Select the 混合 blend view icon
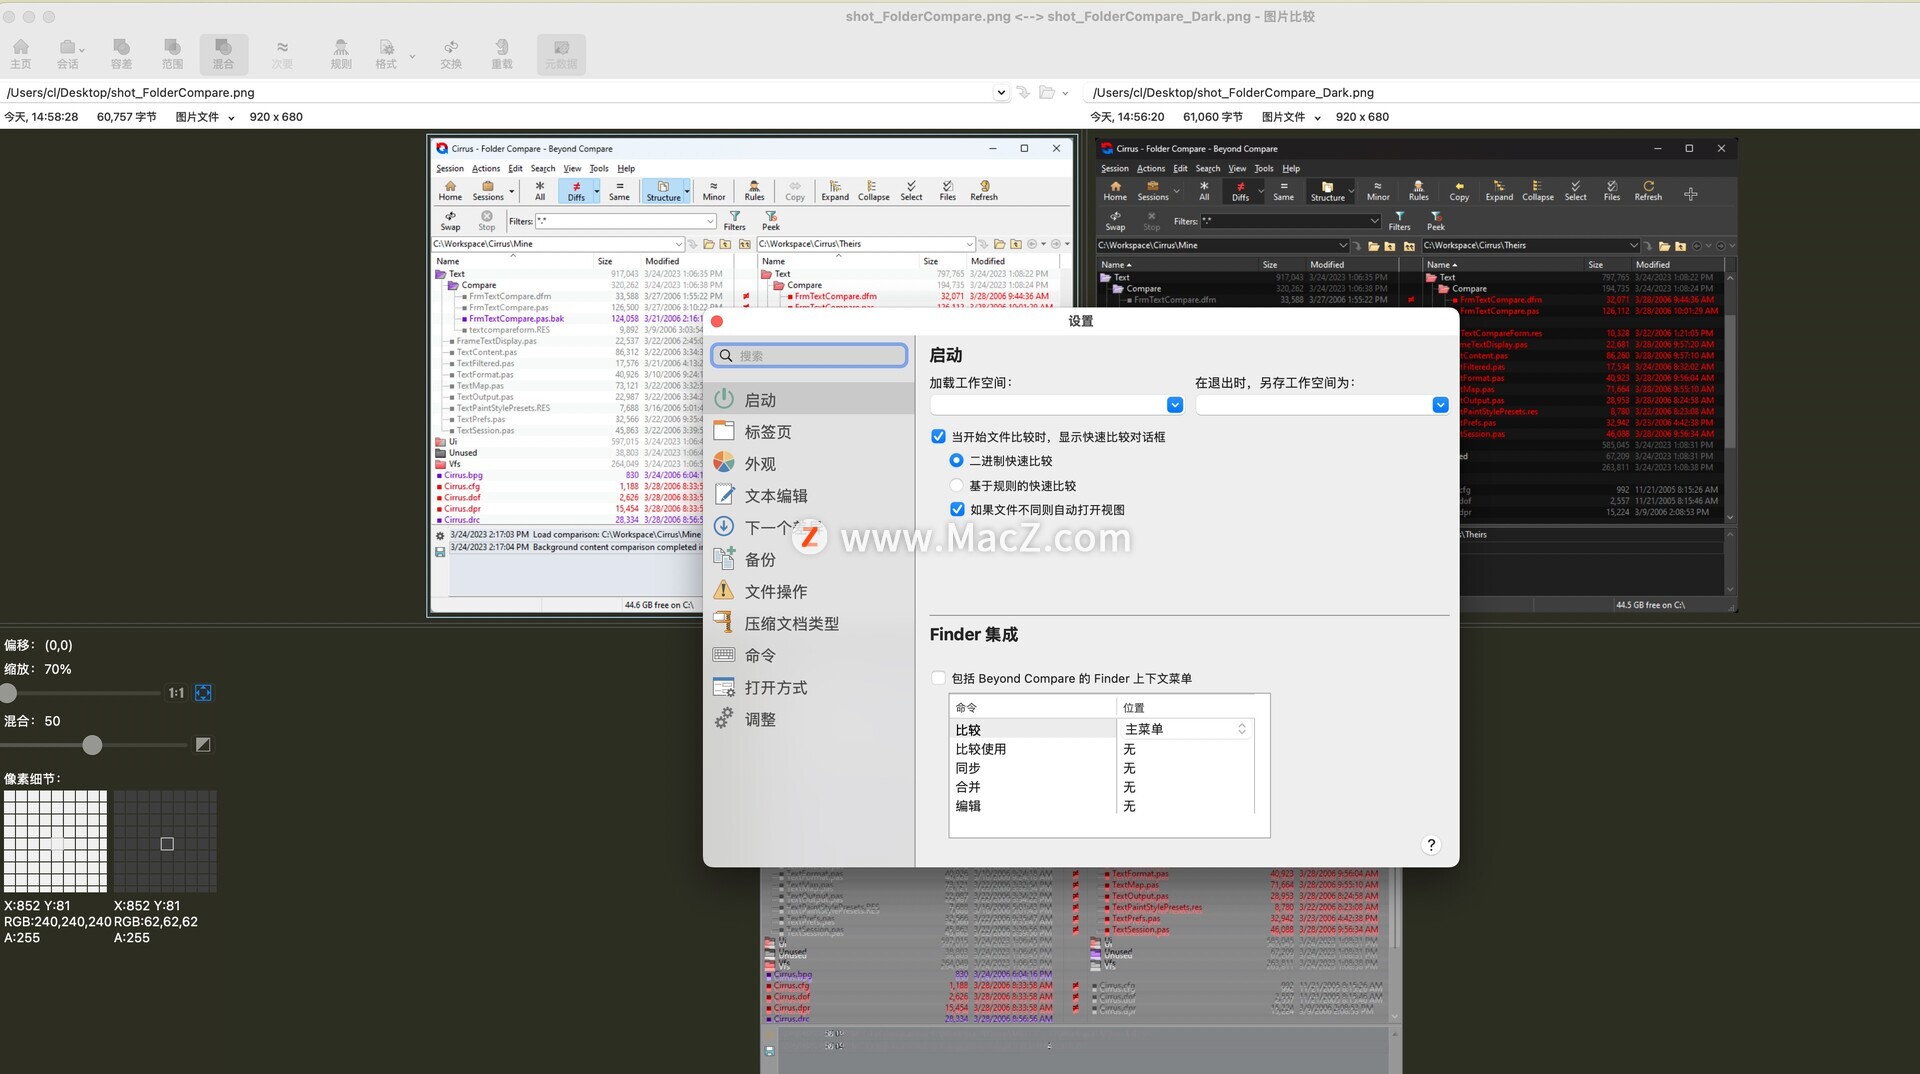The height and width of the screenshot is (1074, 1920). tap(223, 54)
